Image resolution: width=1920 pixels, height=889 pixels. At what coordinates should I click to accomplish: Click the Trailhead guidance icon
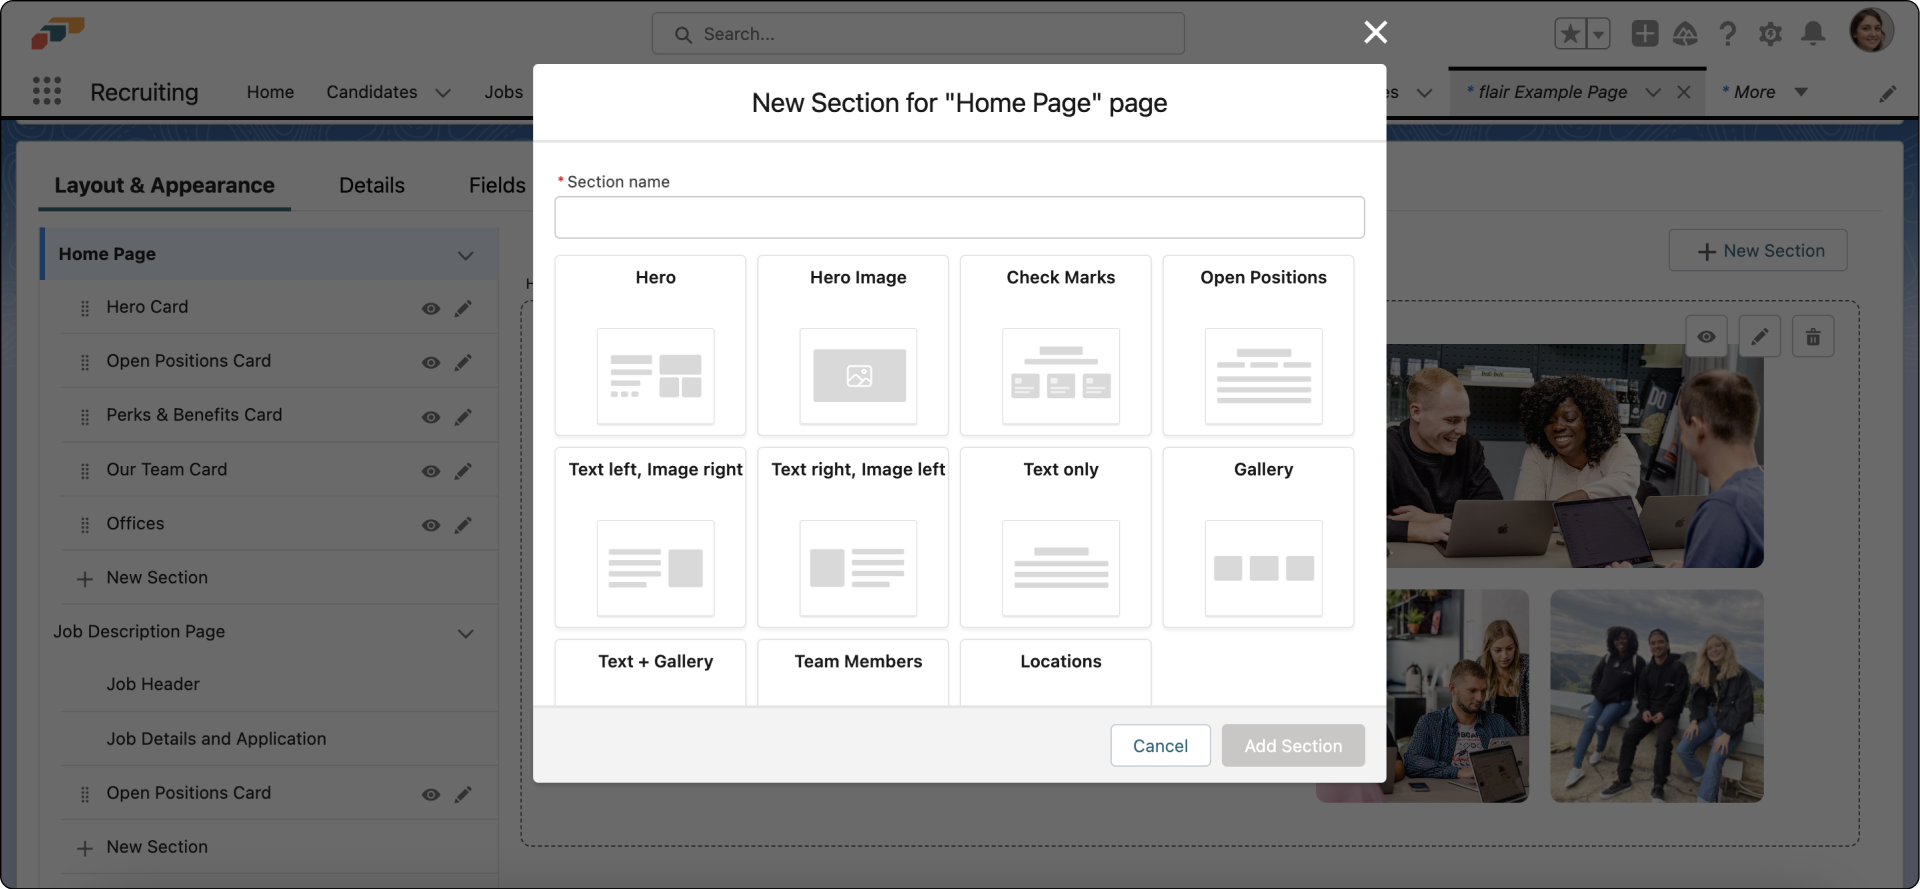coord(1685,34)
